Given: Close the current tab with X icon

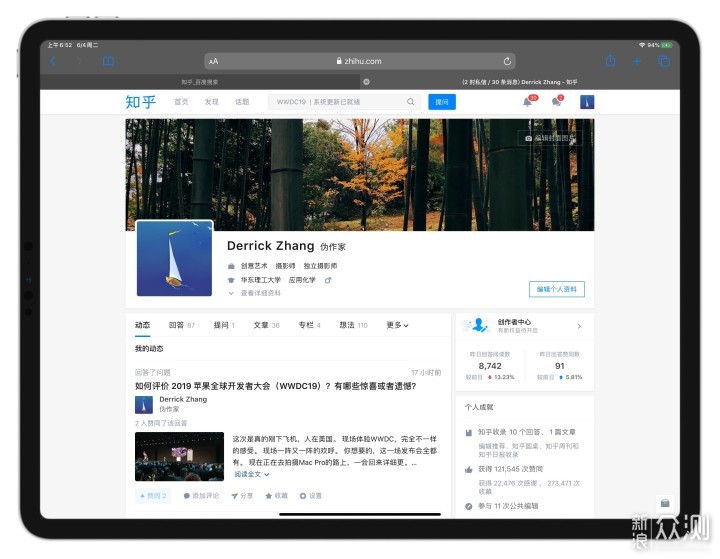Looking at the screenshot, I should (x=366, y=82).
